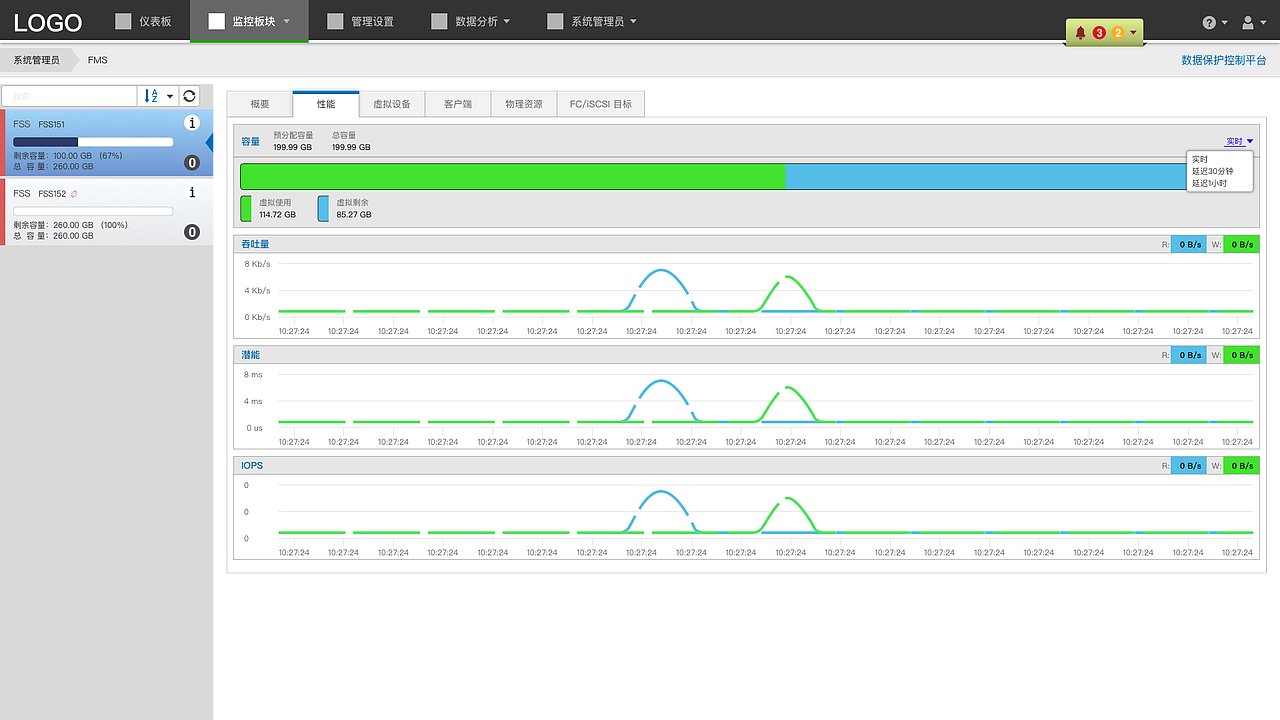Screen dimensions: 1280x720
Task: Click the FMS breadcrumb
Action: tap(98, 60)
